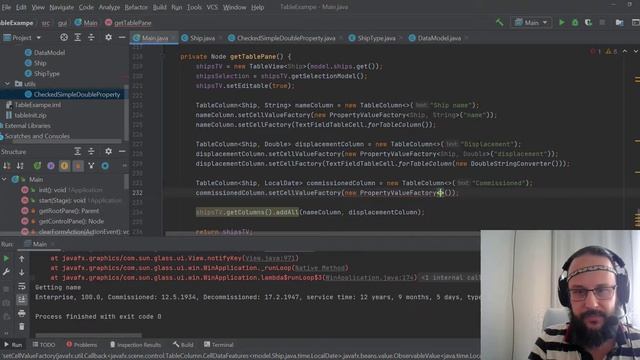
Task: Select getRootPane() method in Structure
Action: click(69, 211)
